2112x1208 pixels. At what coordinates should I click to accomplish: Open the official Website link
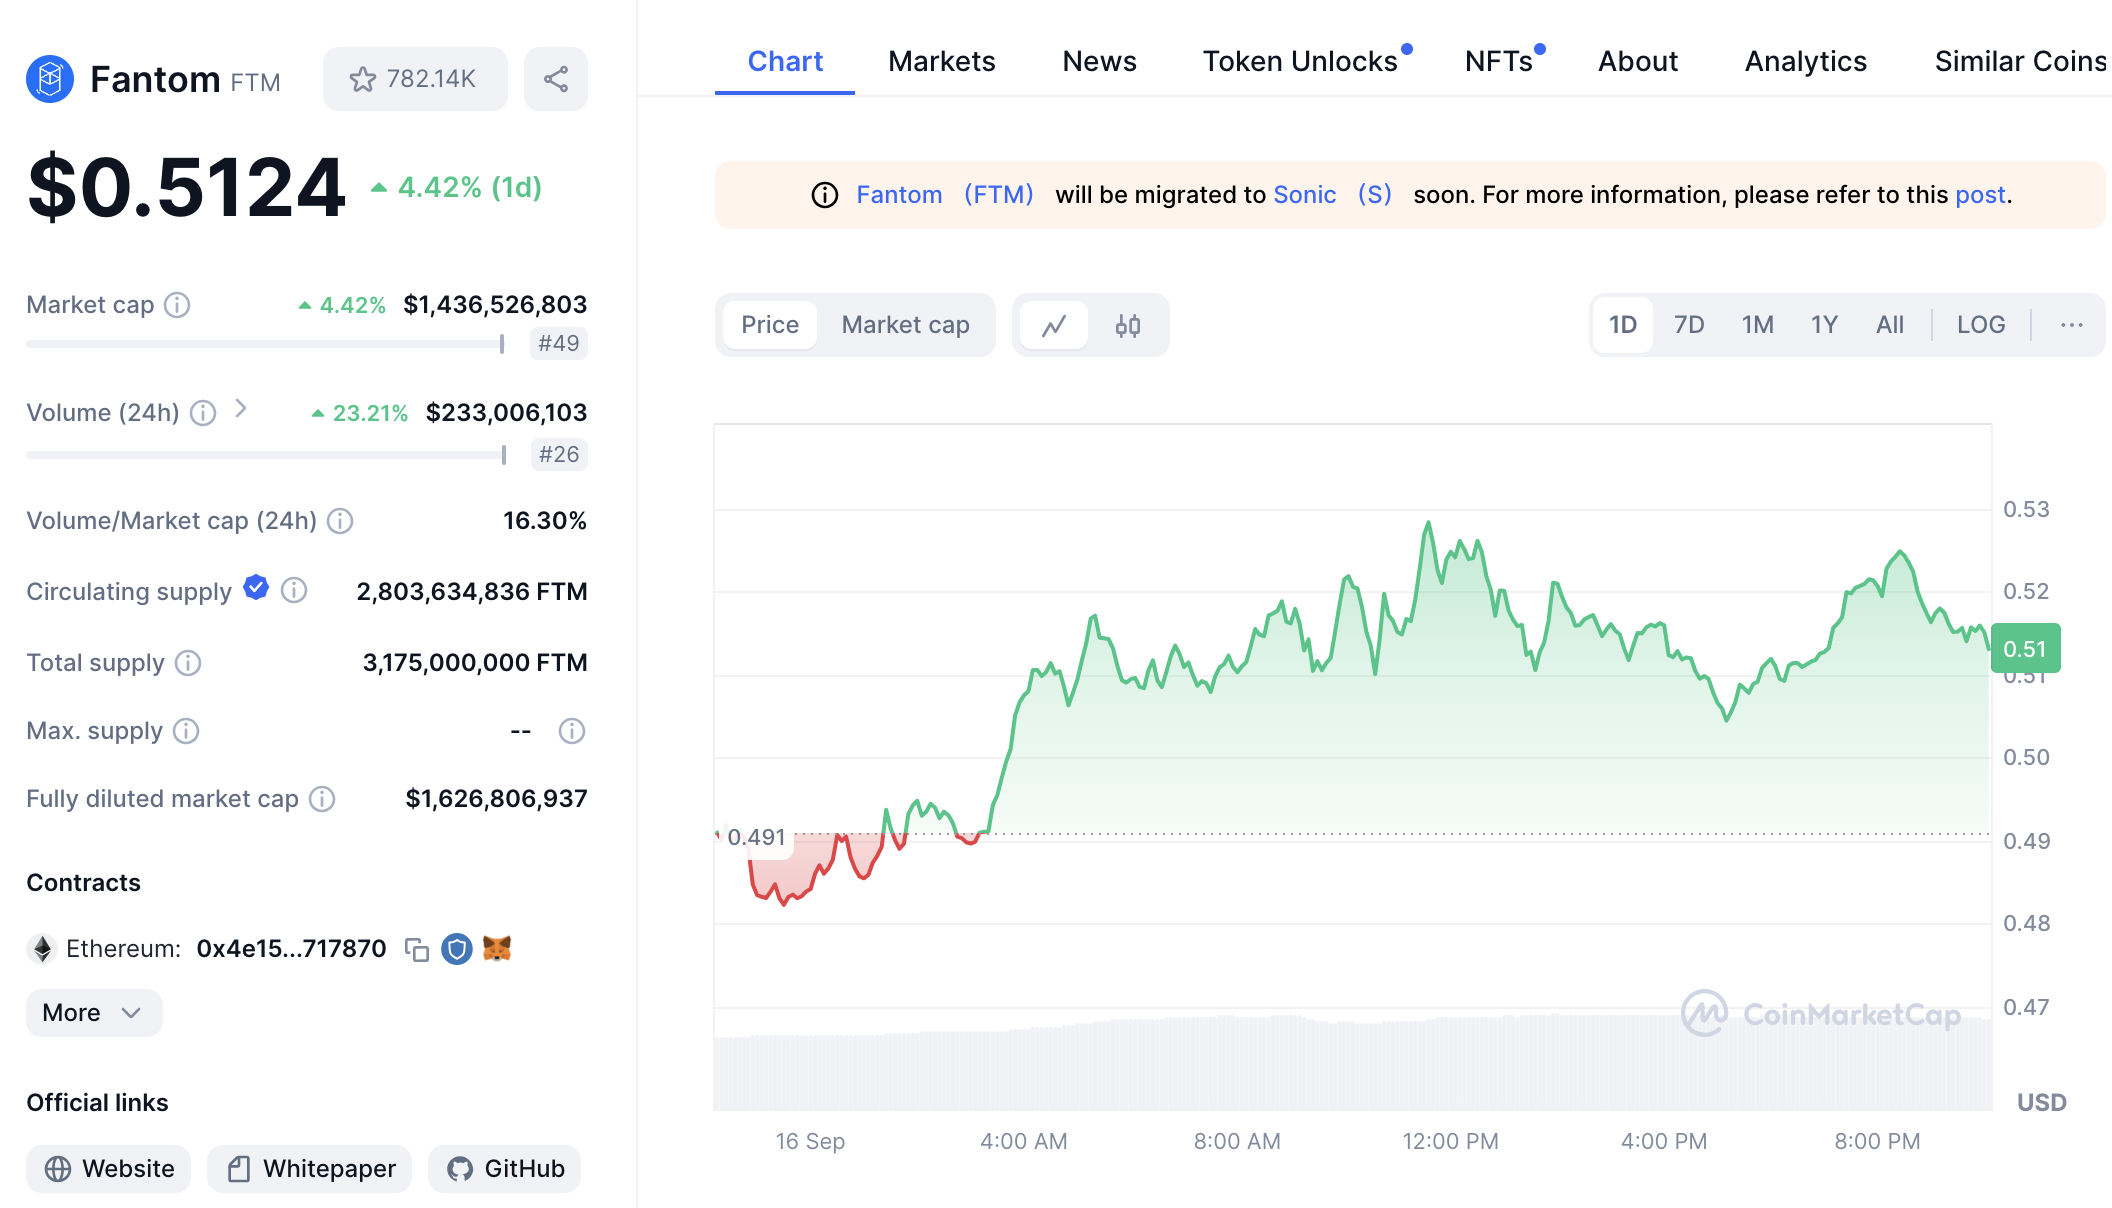point(108,1169)
